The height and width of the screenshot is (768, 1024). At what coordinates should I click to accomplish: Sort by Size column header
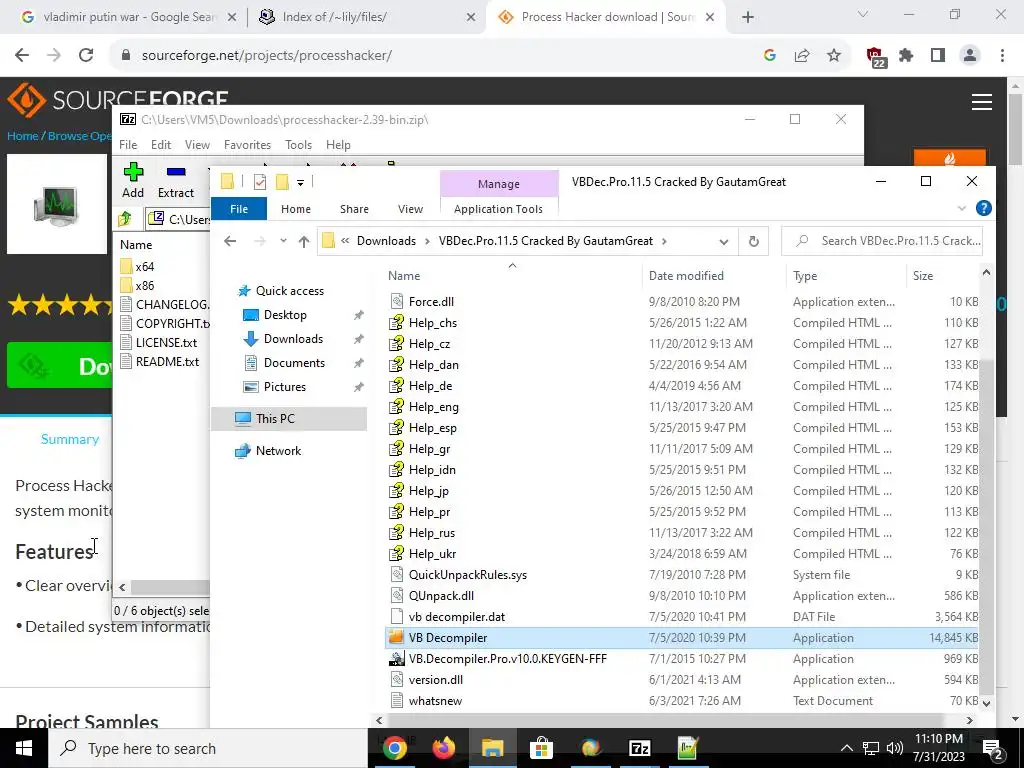coord(942,276)
